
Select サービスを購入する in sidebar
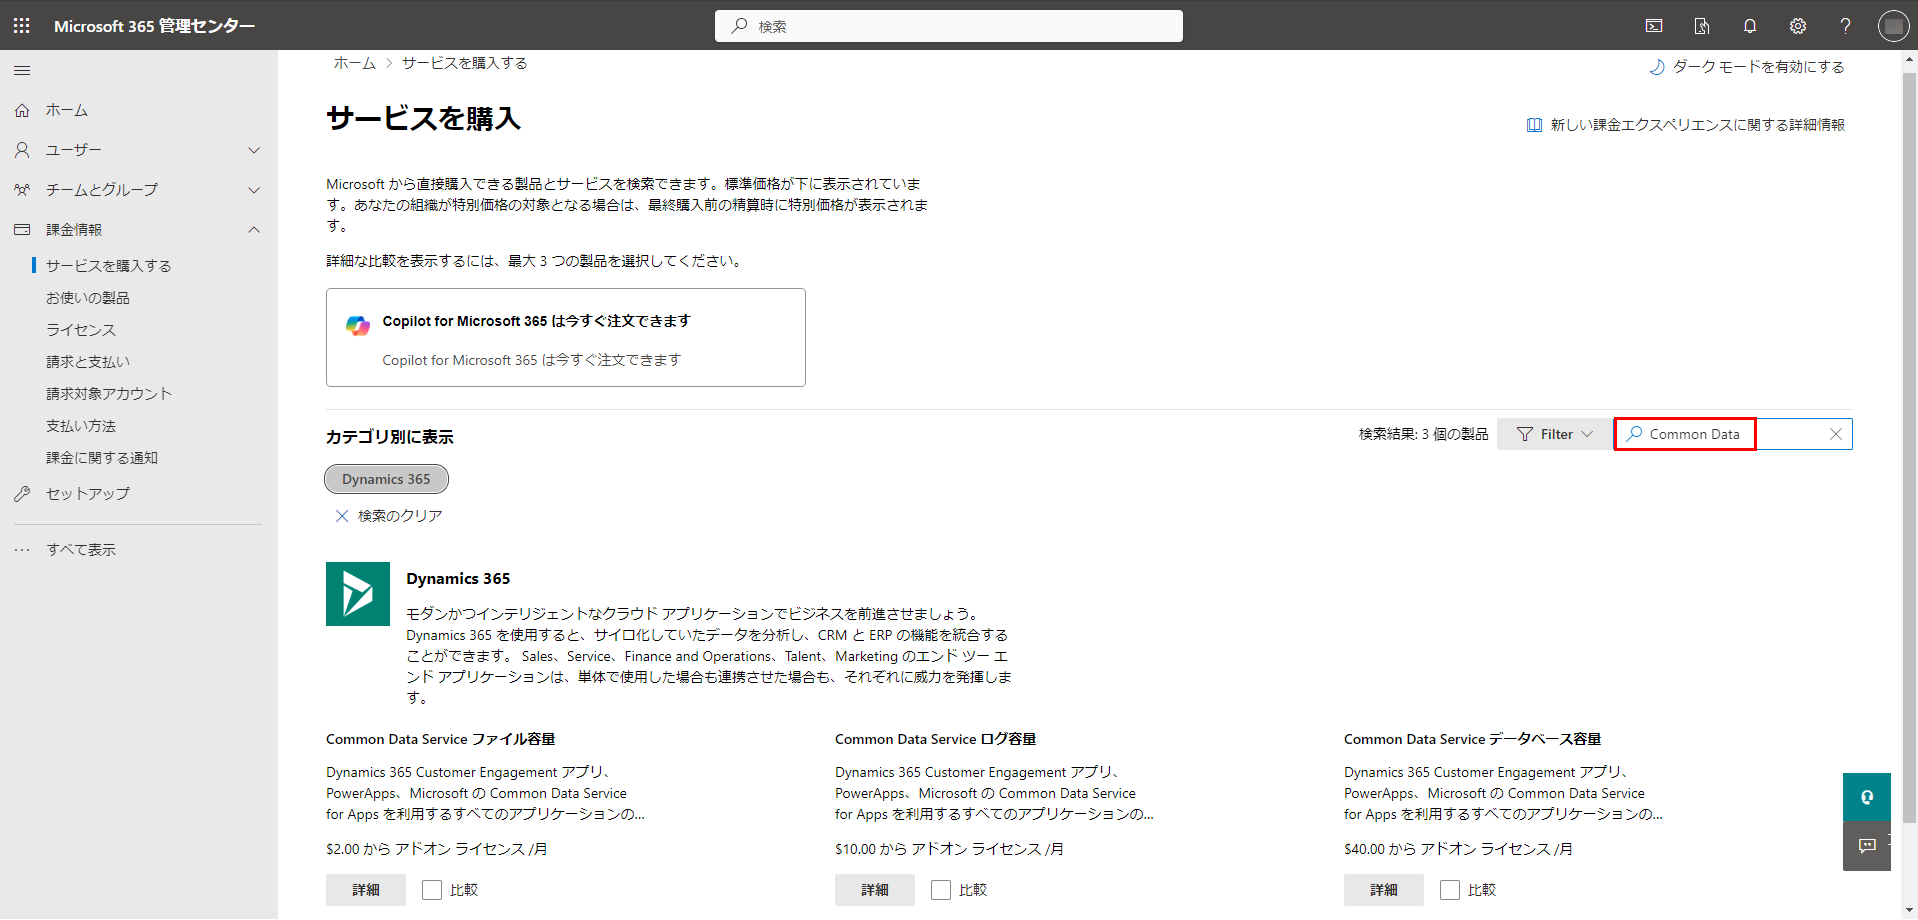tap(109, 266)
